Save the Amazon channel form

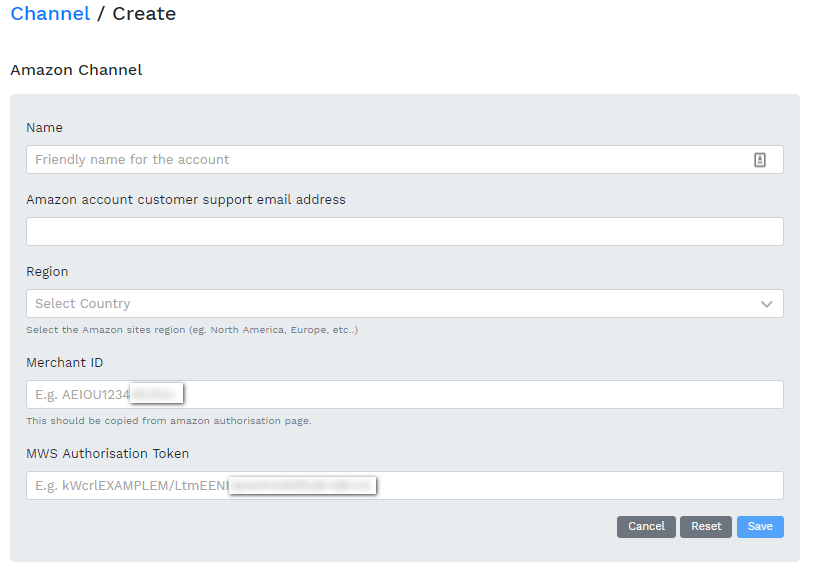click(760, 527)
